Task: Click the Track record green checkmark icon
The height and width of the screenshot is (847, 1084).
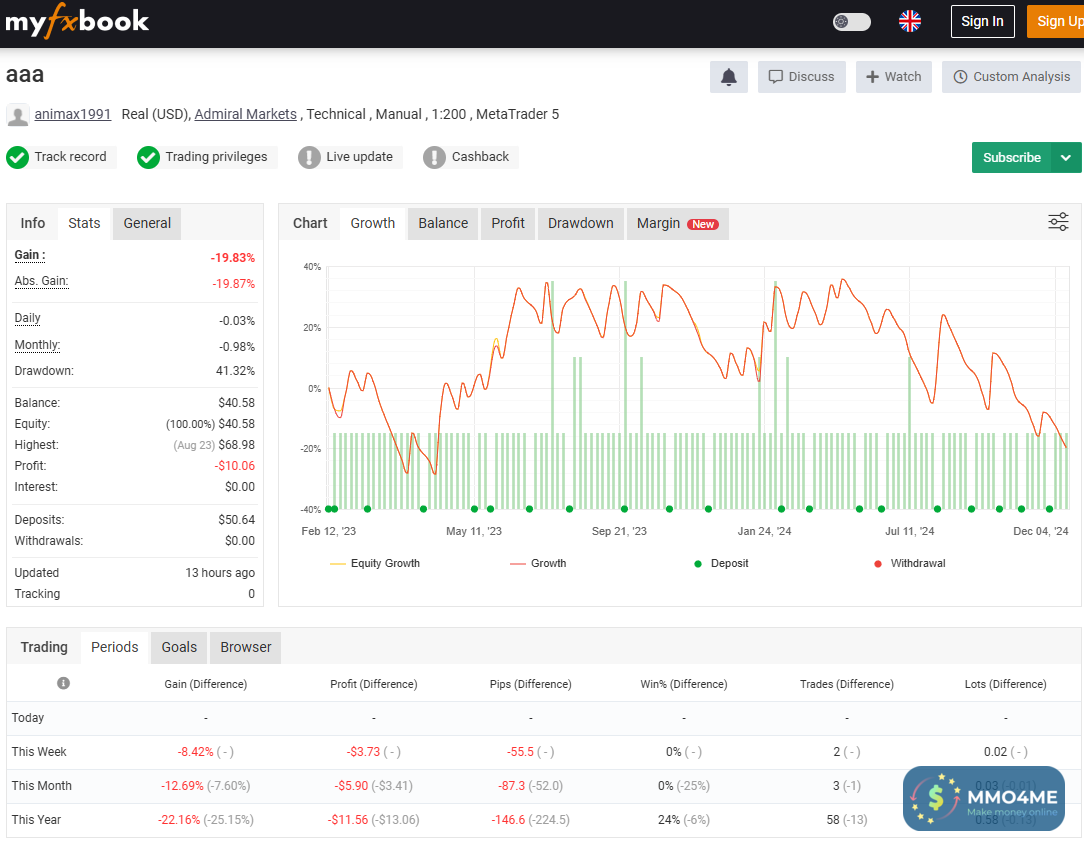Action: [x=18, y=157]
